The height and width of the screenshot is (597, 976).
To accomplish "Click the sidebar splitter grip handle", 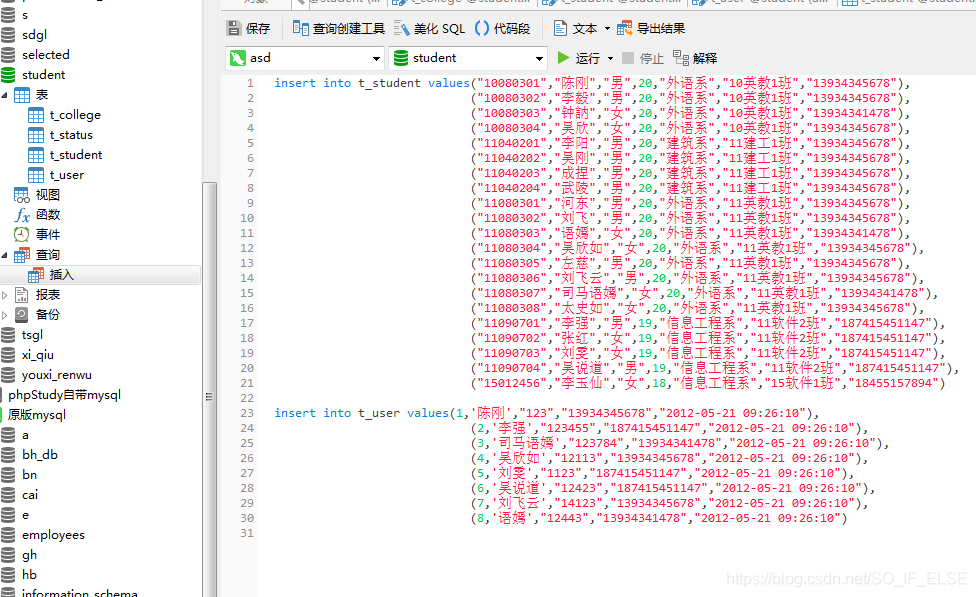I will (209, 397).
